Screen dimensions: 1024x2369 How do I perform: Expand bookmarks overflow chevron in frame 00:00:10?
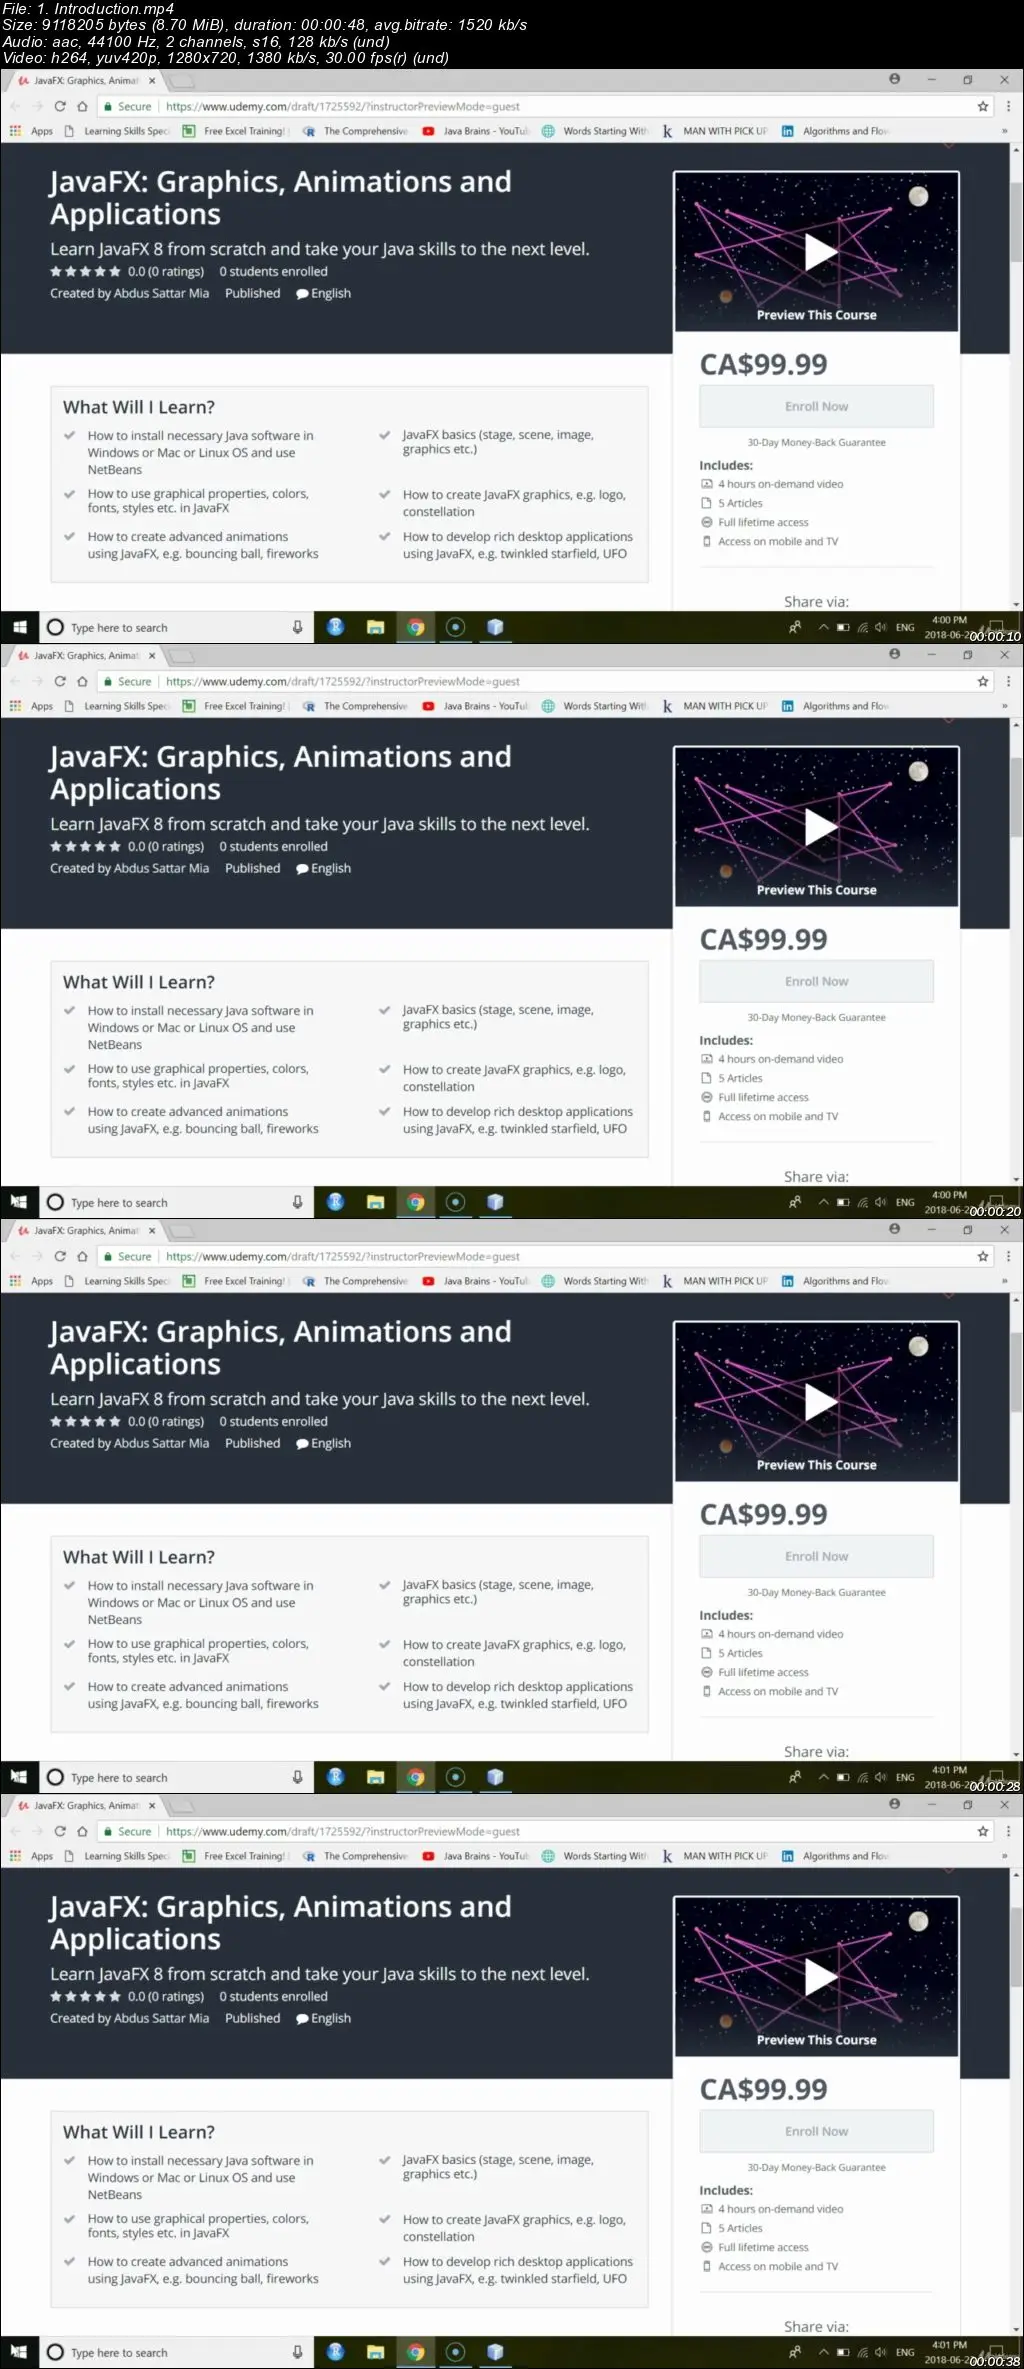coord(1005,131)
